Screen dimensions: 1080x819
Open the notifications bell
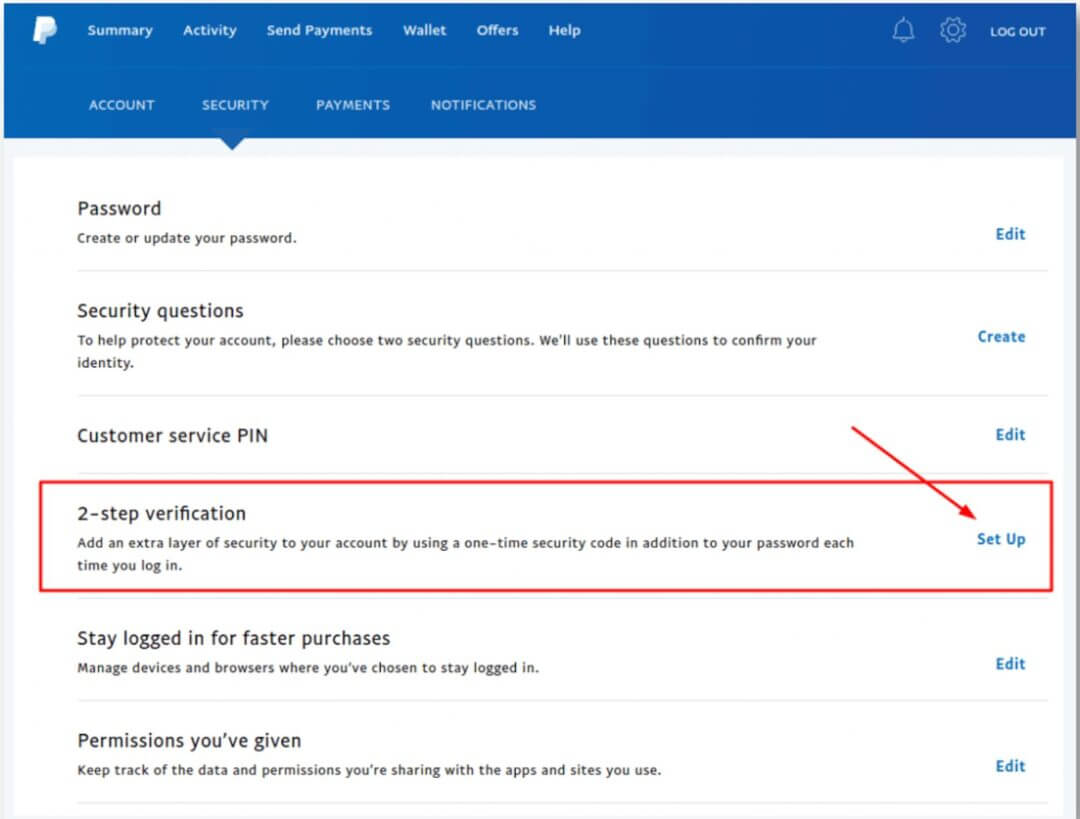tap(903, 31)
